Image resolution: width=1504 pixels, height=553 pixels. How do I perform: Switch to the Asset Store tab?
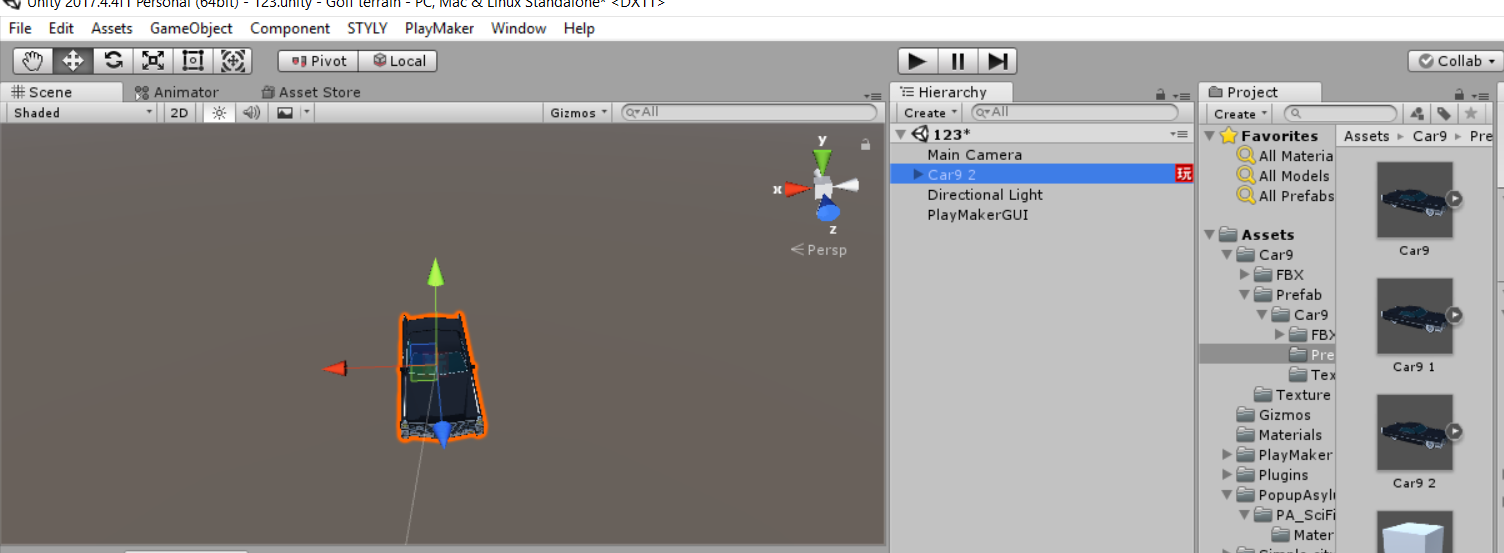[310, 92]
